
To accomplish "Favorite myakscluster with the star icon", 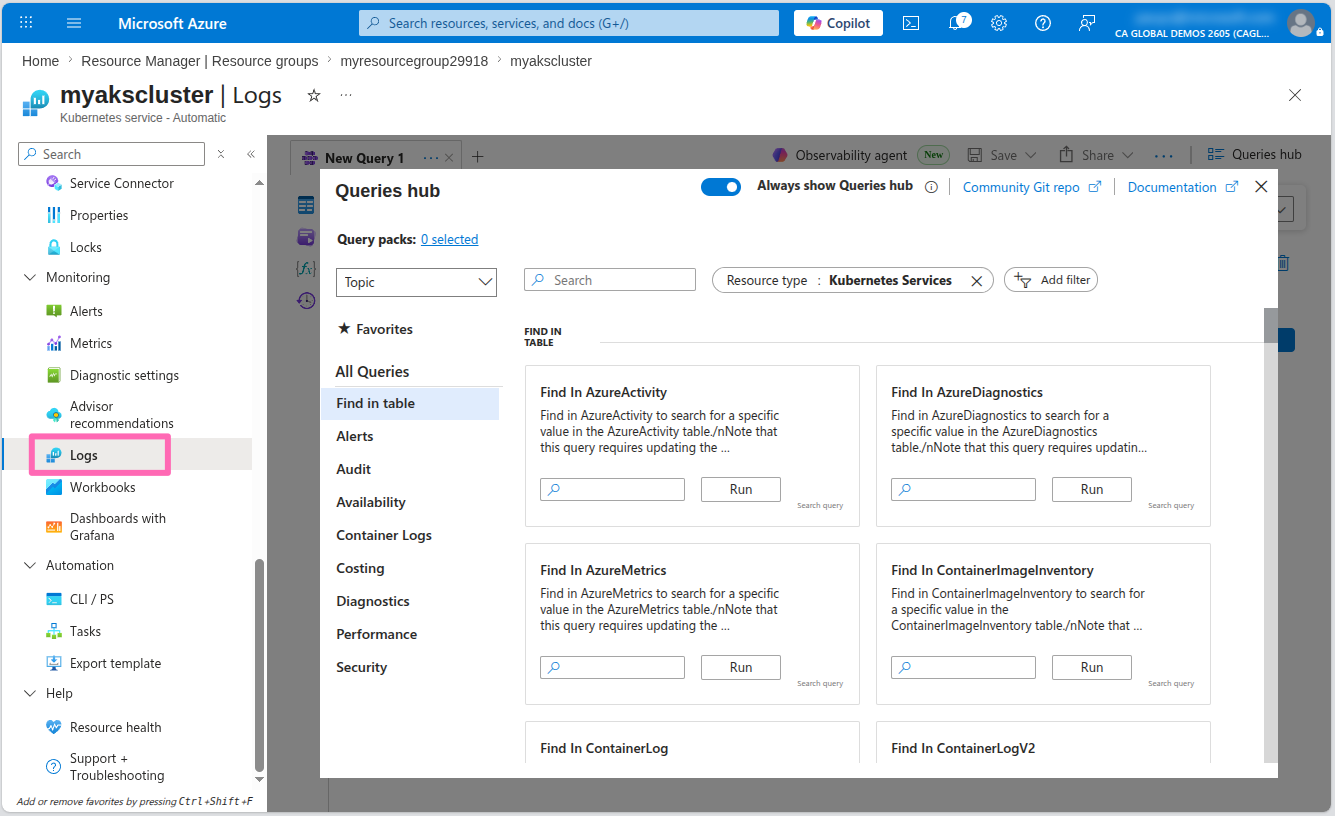I will (314, 95).
